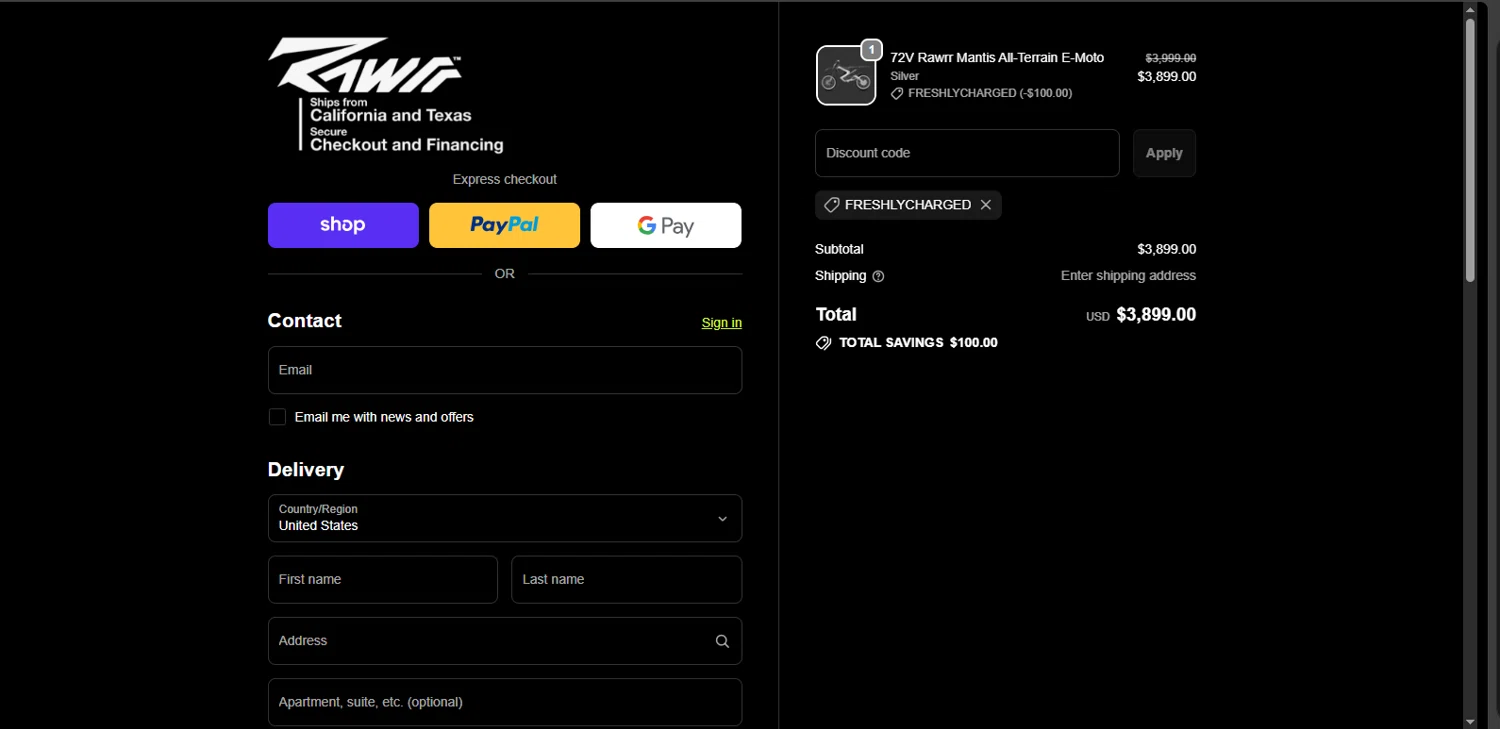Click the Discount code input field
1500x729 pixels.
pos(967,153)
